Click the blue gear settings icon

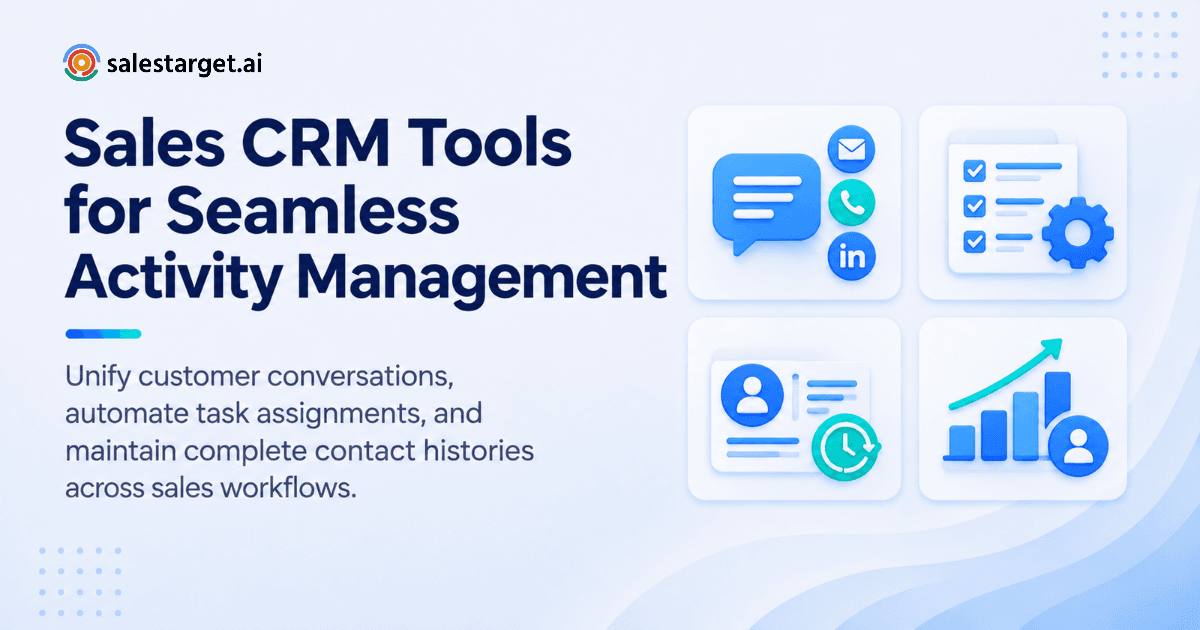click(x=1077, y=233)
